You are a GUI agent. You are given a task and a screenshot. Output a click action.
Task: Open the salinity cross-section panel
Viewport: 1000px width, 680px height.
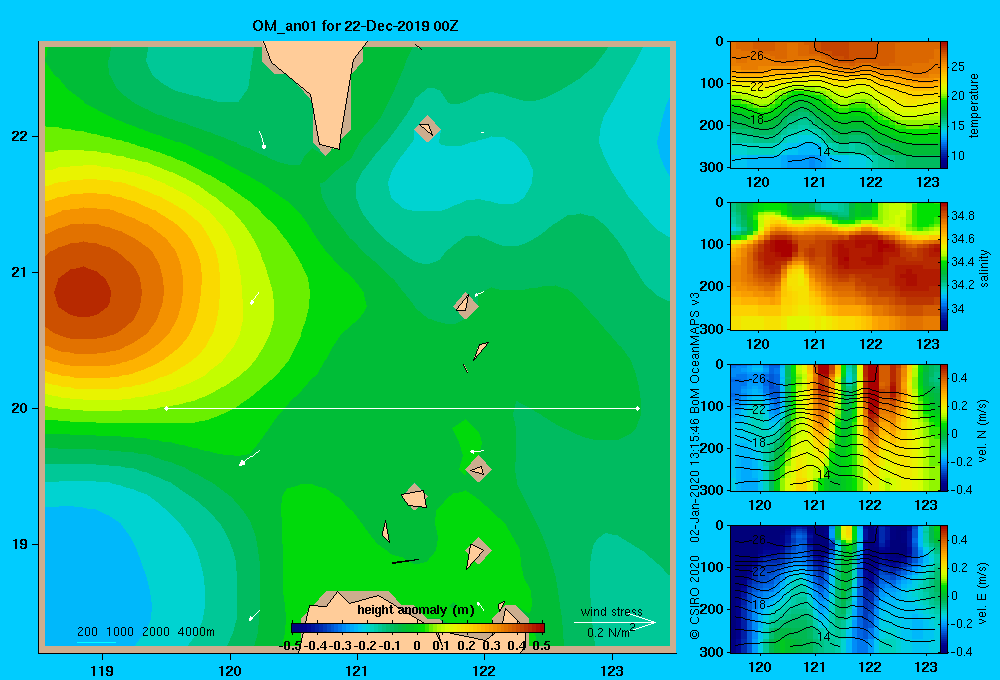[835, 267]
